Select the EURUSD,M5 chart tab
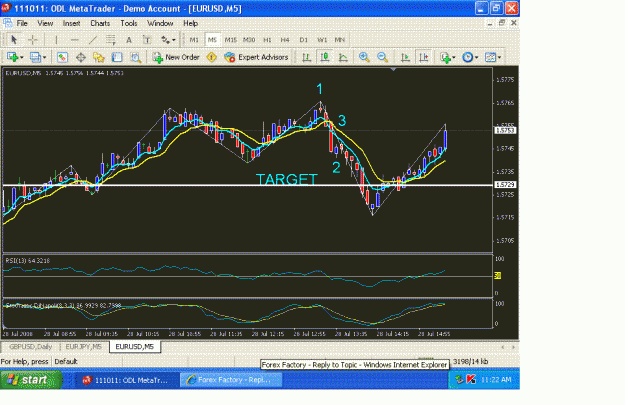625x405 pixels. pyautogui.click(x=135, y=346)
